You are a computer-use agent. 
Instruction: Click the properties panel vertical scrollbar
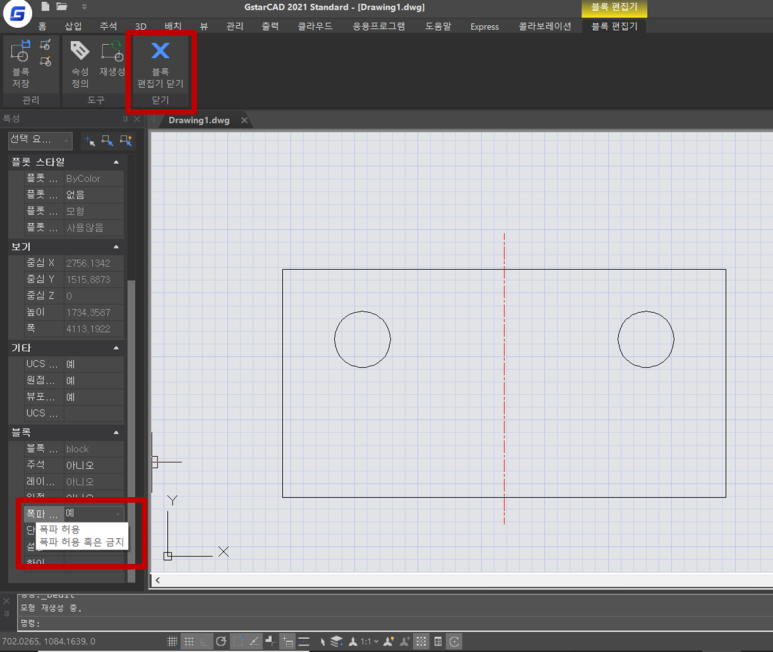click(131, 400)
